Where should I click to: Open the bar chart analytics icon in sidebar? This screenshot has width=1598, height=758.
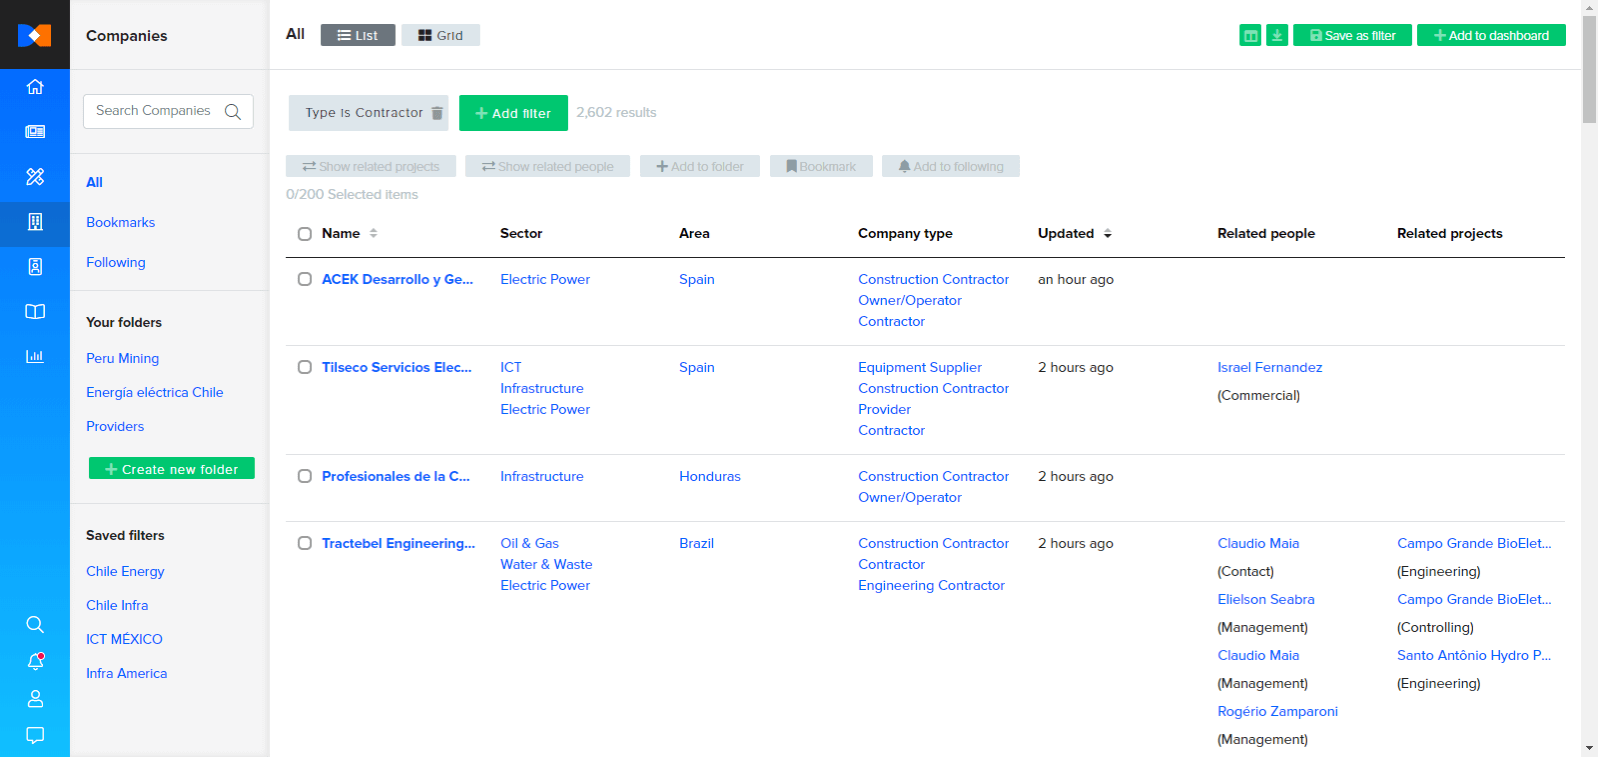[x=35, y=356]
